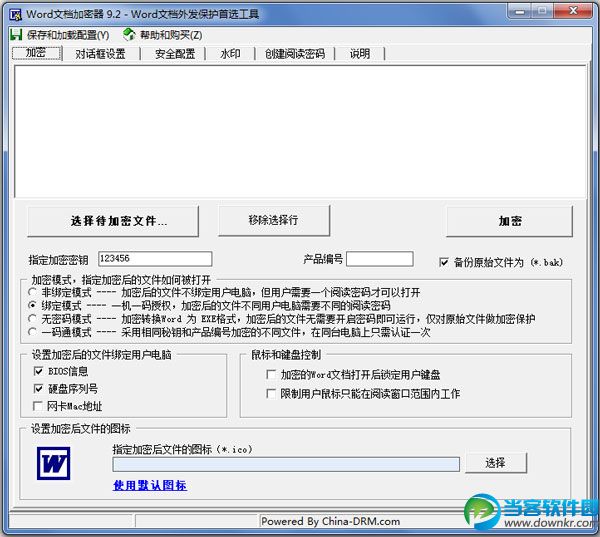This screenshot has height=537, width=600.
Task: Open the 创建阅读密码 tab
Action: tap(295, 54)
